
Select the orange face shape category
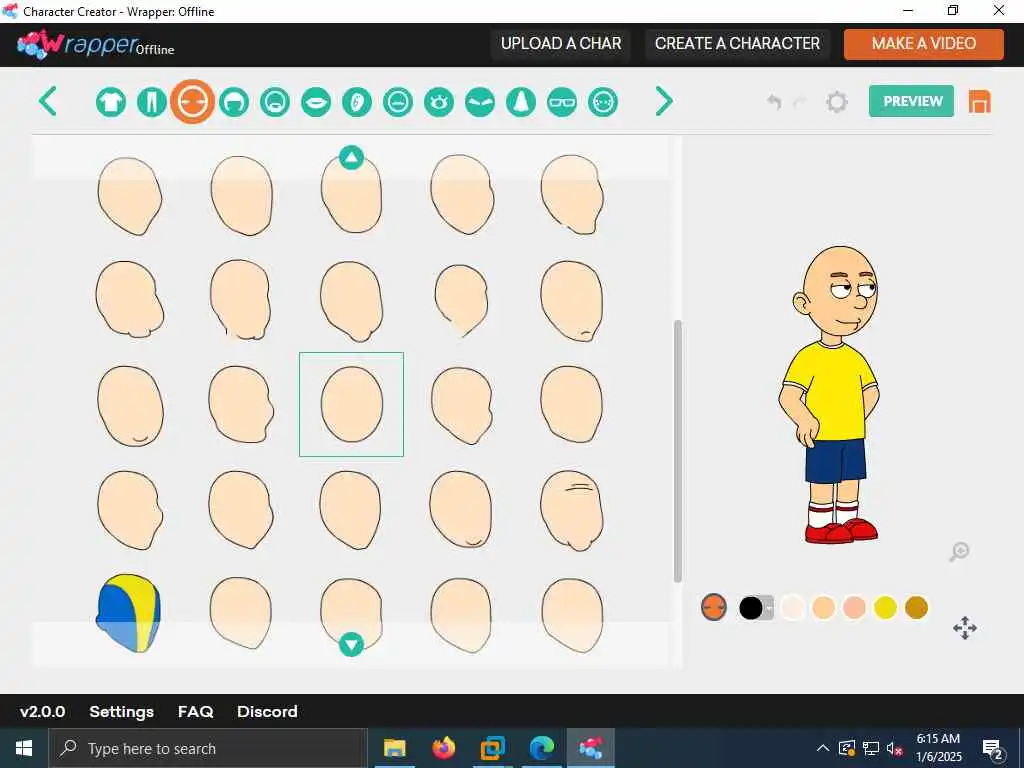193,102
